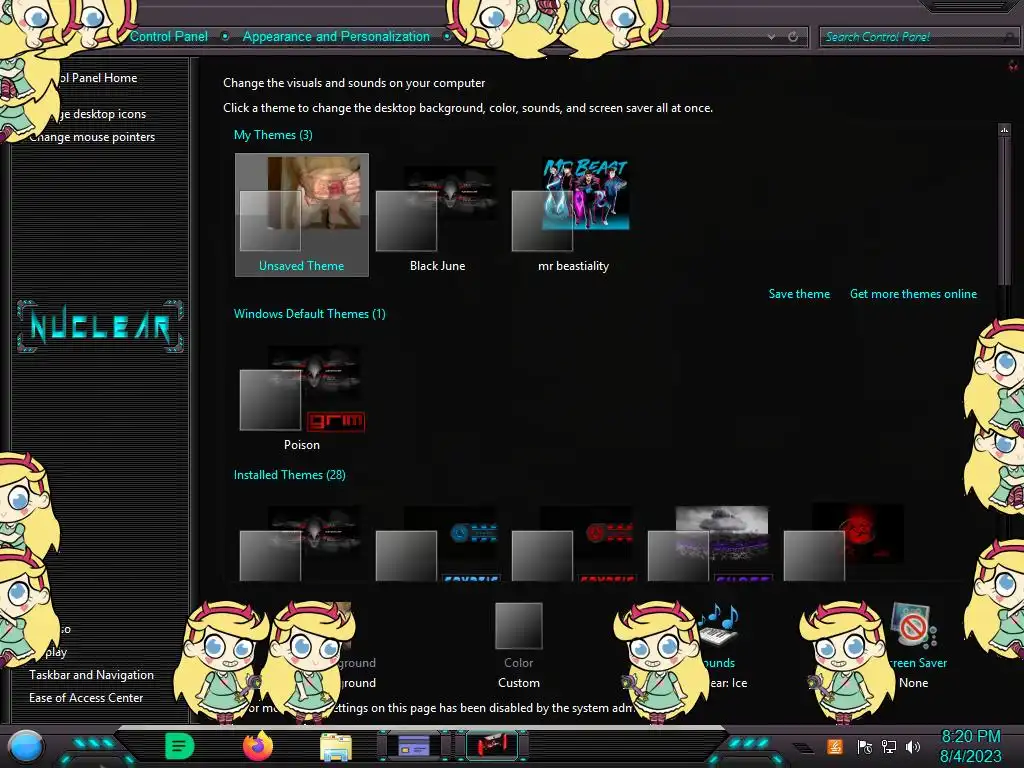Click the Color swatch icon labeled Custom
The width and height of the screenshot is (1024, 768).
[x=519, y=626]
